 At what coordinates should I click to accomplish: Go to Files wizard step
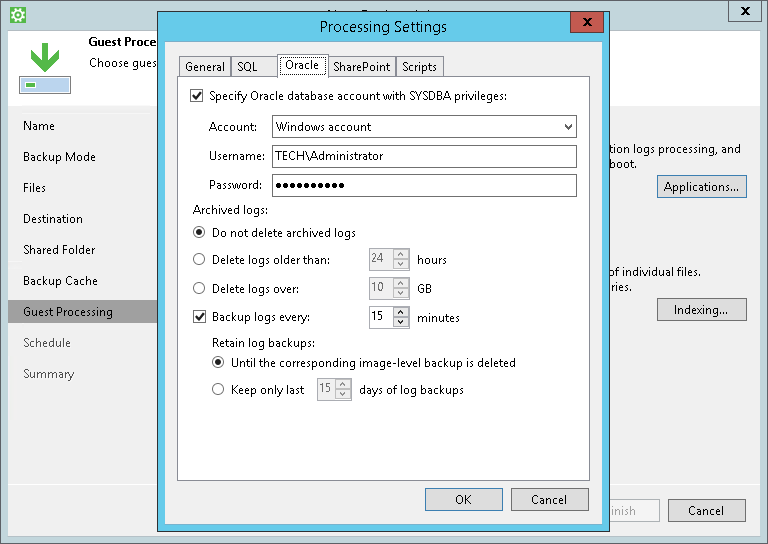(x=34, y=188)
